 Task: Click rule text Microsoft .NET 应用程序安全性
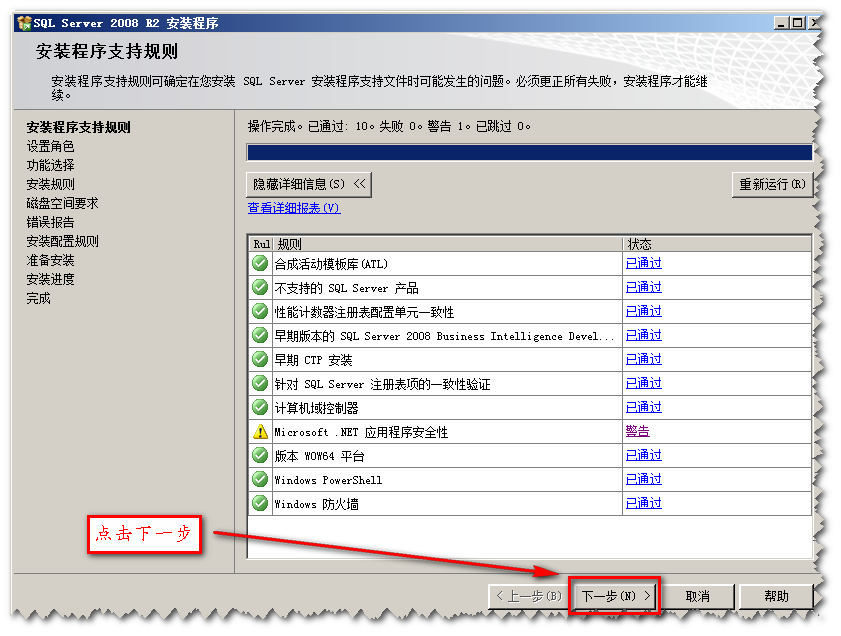tap(361, 432)
